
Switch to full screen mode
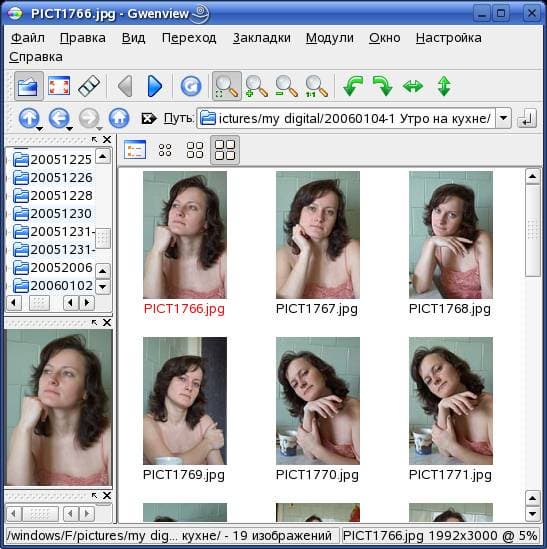coord(58,86)
